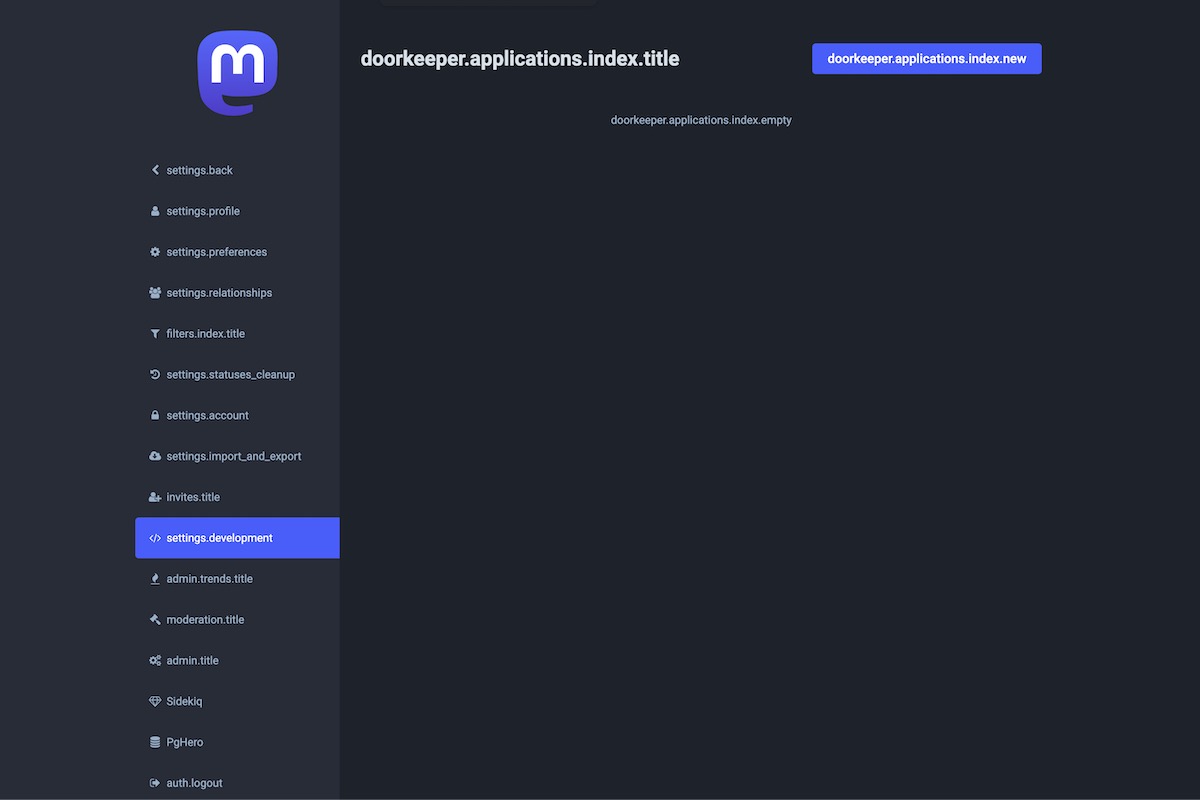Open the settings.preferences sidebar link

tap(216, 252)
